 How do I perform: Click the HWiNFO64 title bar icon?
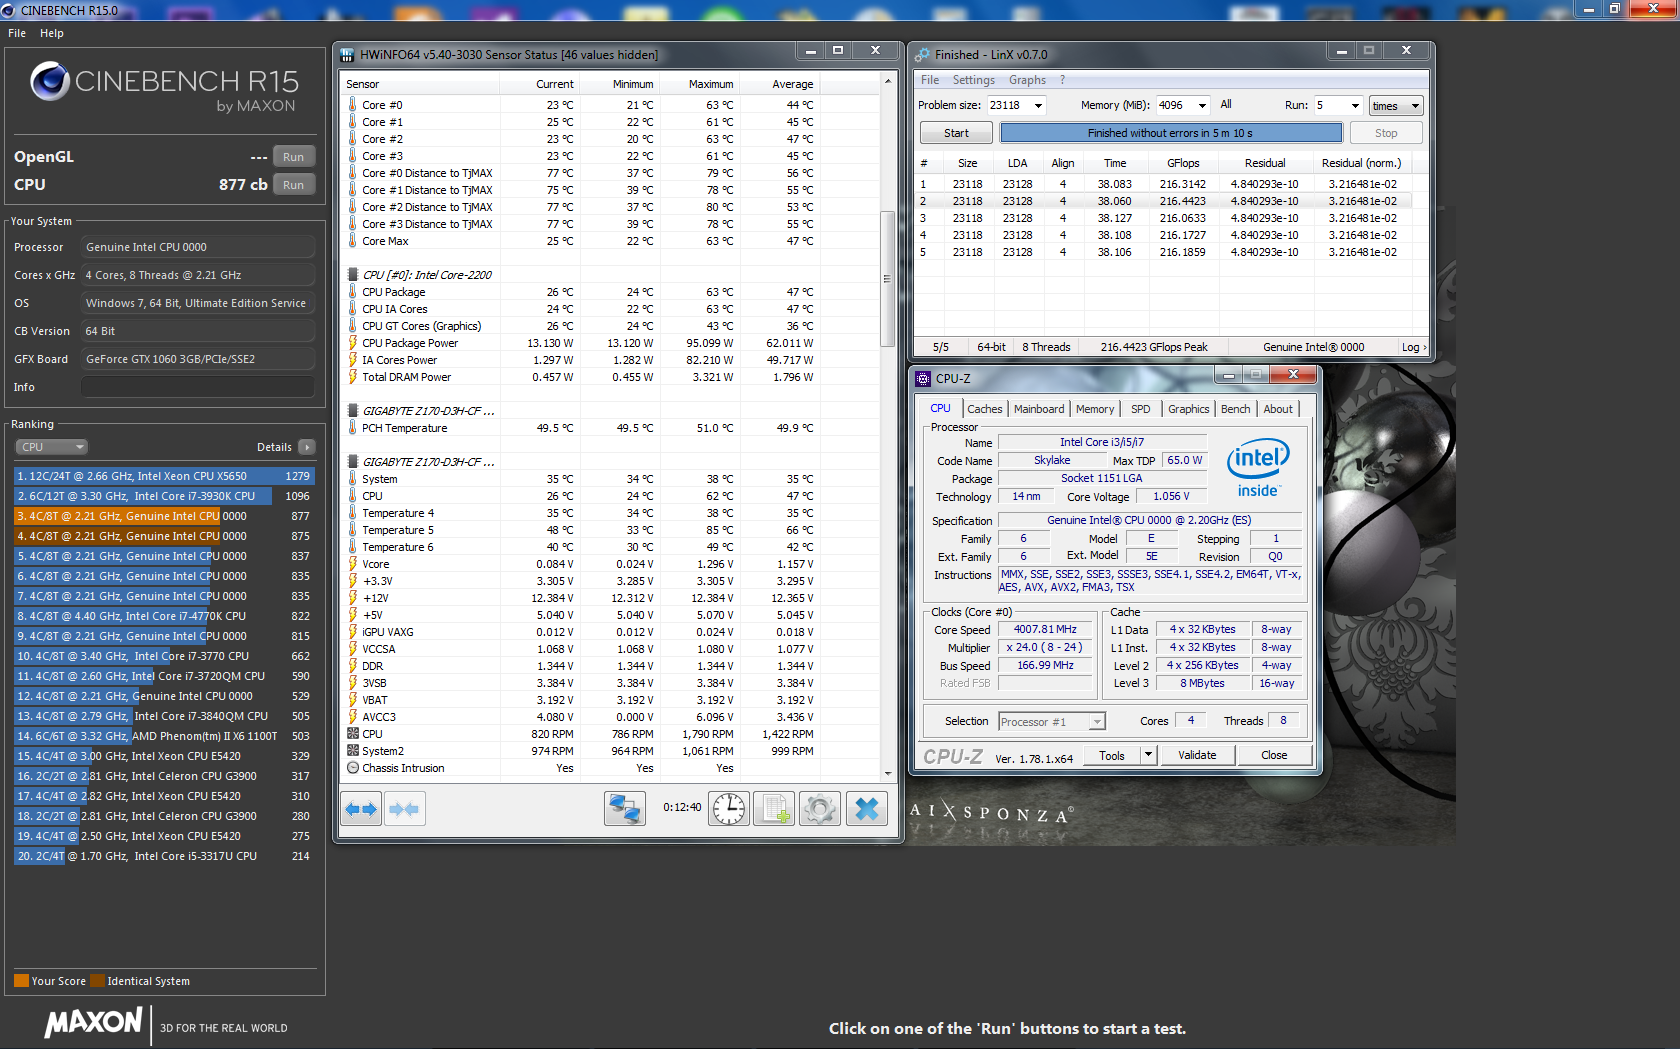click(347, 55)
